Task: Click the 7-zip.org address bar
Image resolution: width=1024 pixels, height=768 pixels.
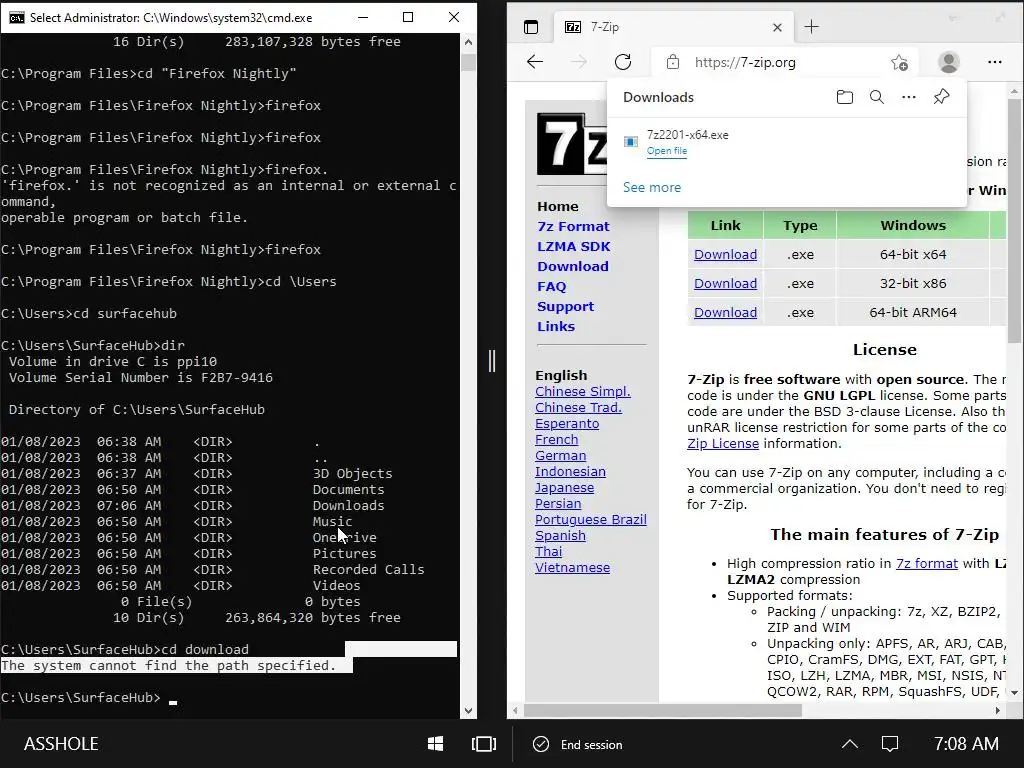Action: pos(784,63)
